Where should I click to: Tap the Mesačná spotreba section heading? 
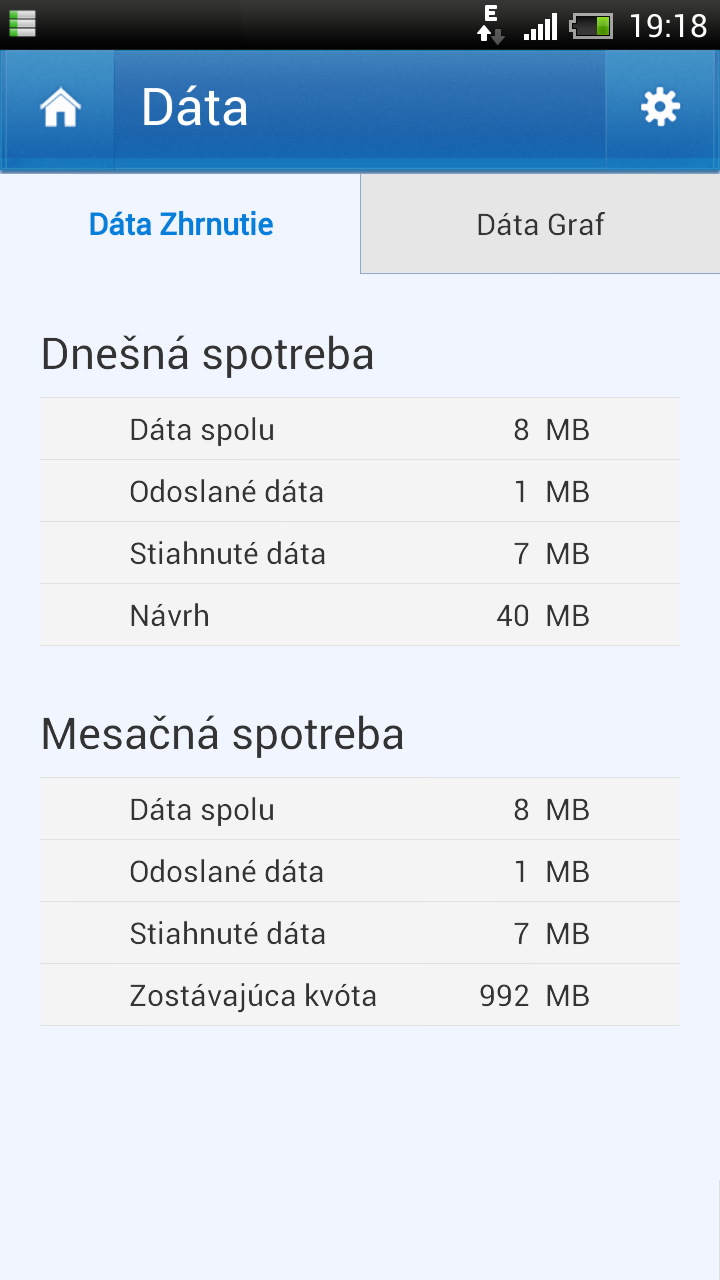tap(223, 735)
